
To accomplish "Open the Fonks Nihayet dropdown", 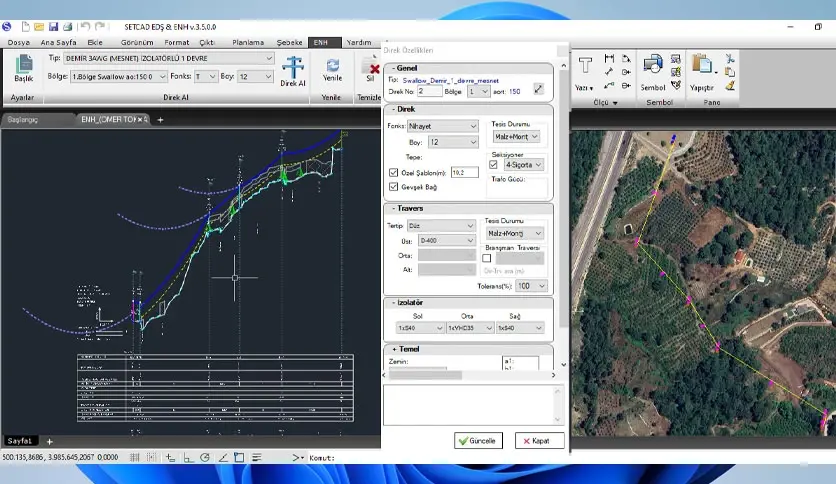I will (x=443, y=126).
